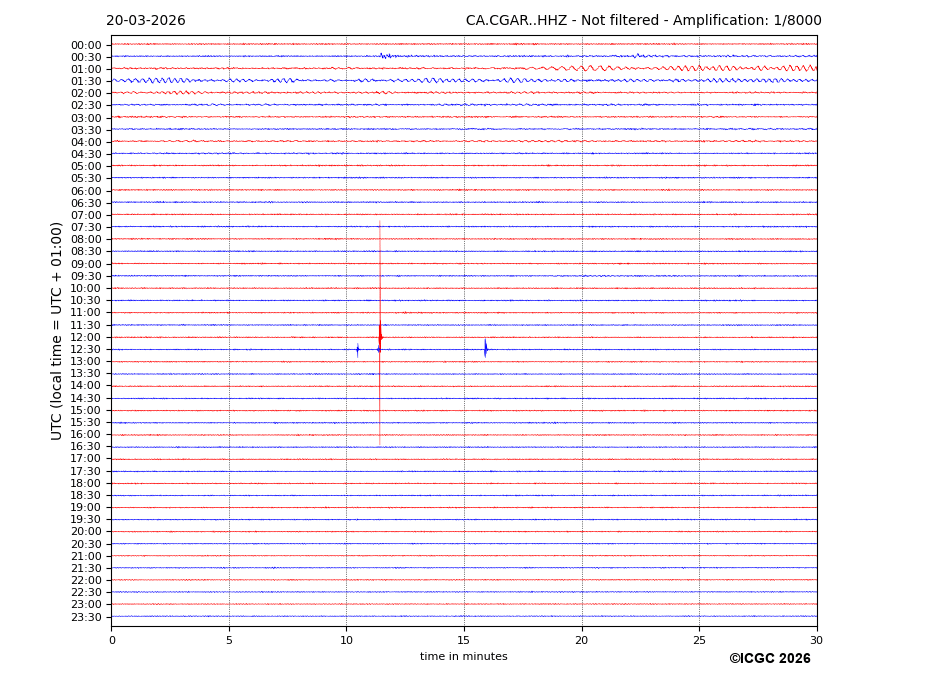Click the 0 tick on the minutes axis
Image resolution: width=927 pixels, height=696 pixels.
click(x=112, y=640)
